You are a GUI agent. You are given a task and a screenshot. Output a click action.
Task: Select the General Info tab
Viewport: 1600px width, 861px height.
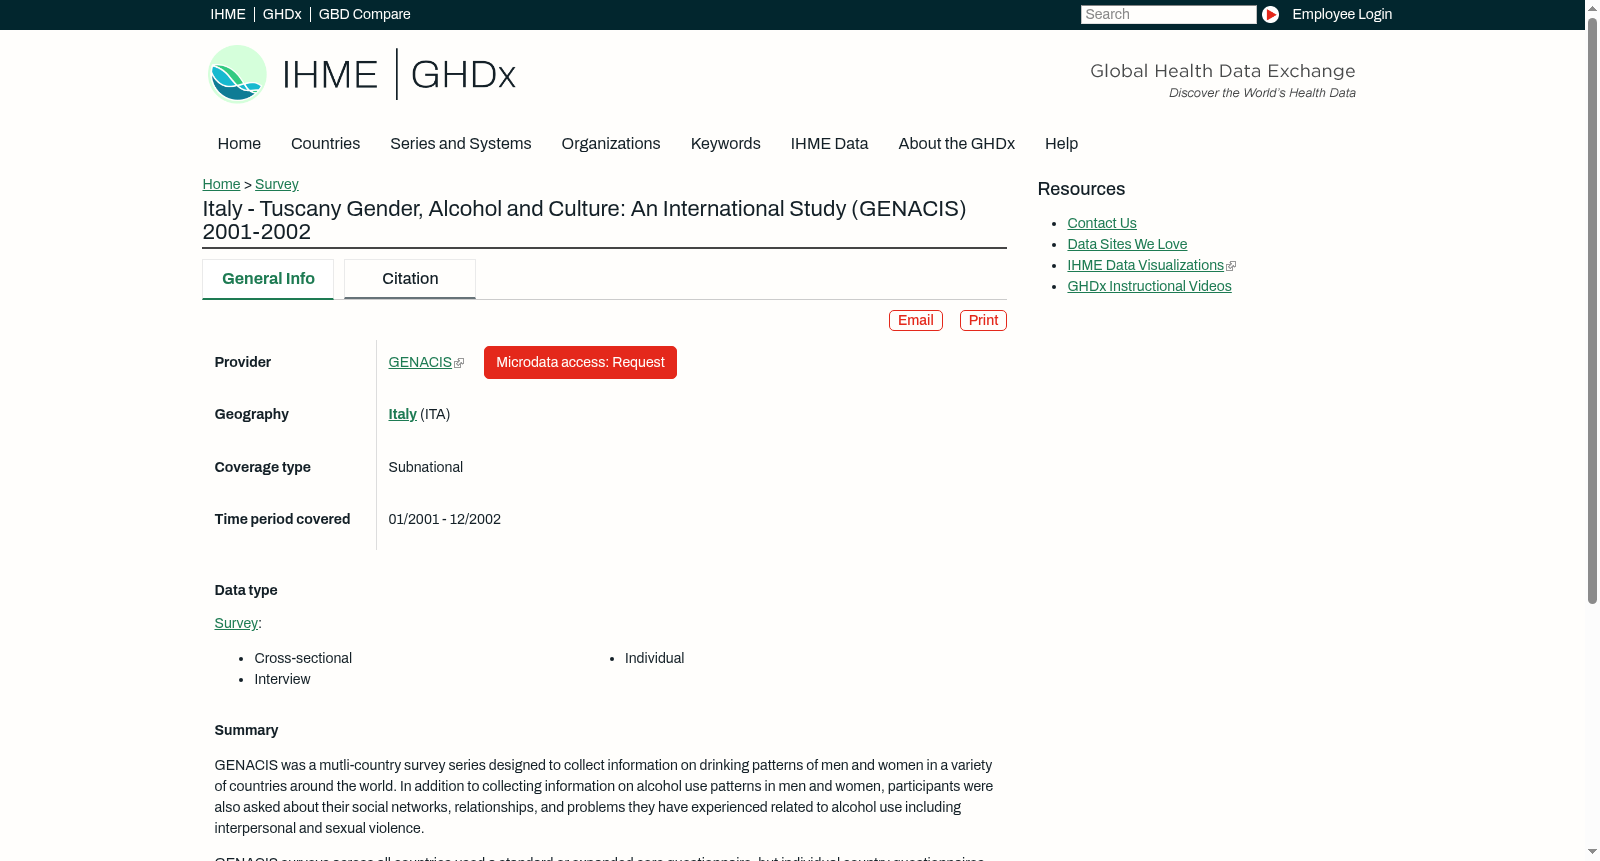click(x=268, y=279)
